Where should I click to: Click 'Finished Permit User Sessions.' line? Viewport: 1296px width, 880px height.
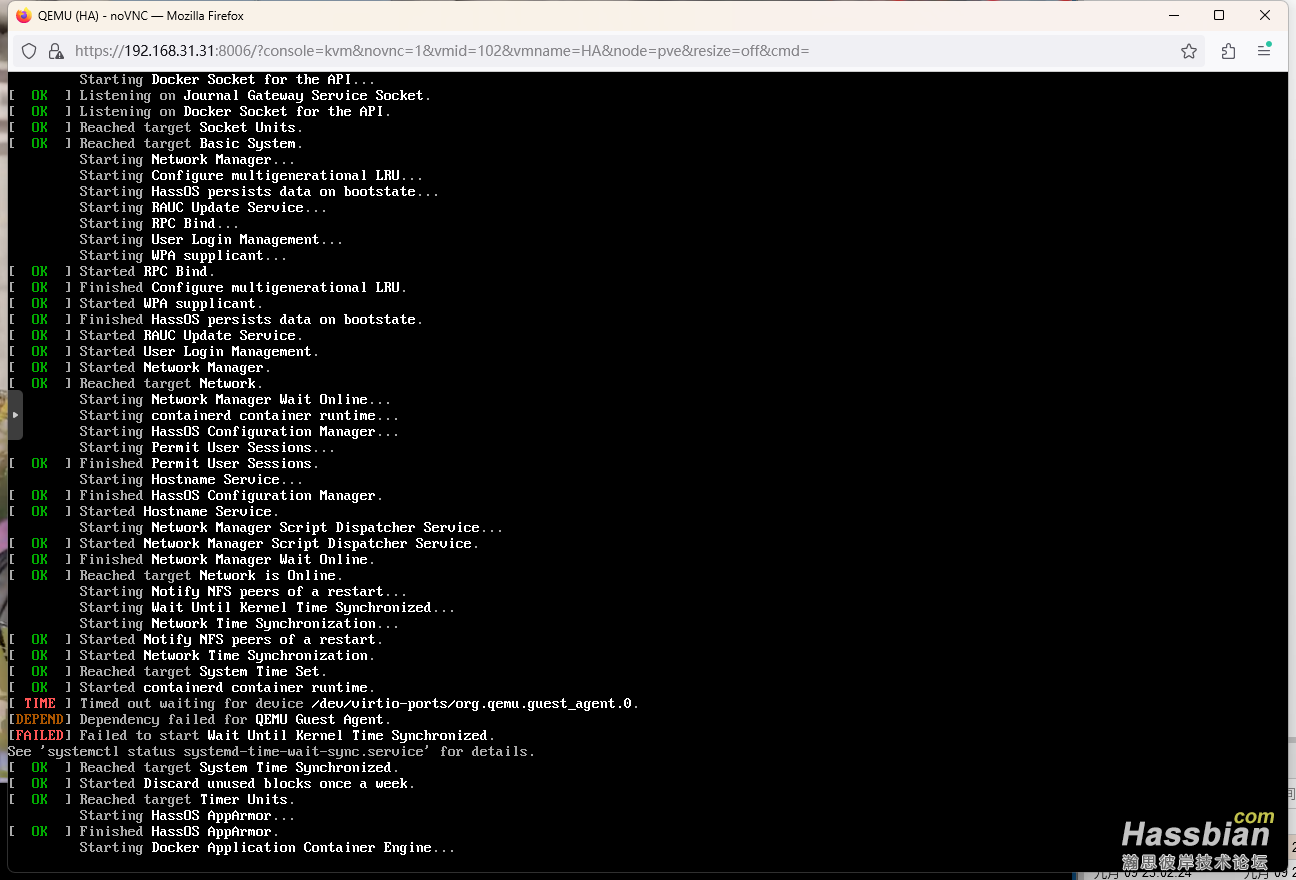(x=199, y=463)
